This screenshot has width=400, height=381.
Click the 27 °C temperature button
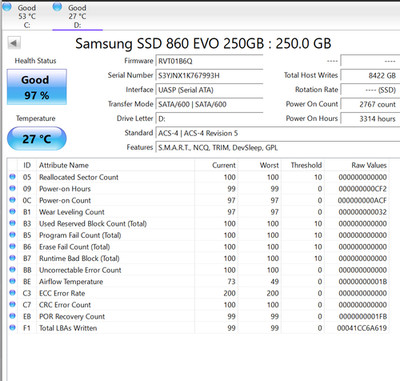tap(37, 139)
